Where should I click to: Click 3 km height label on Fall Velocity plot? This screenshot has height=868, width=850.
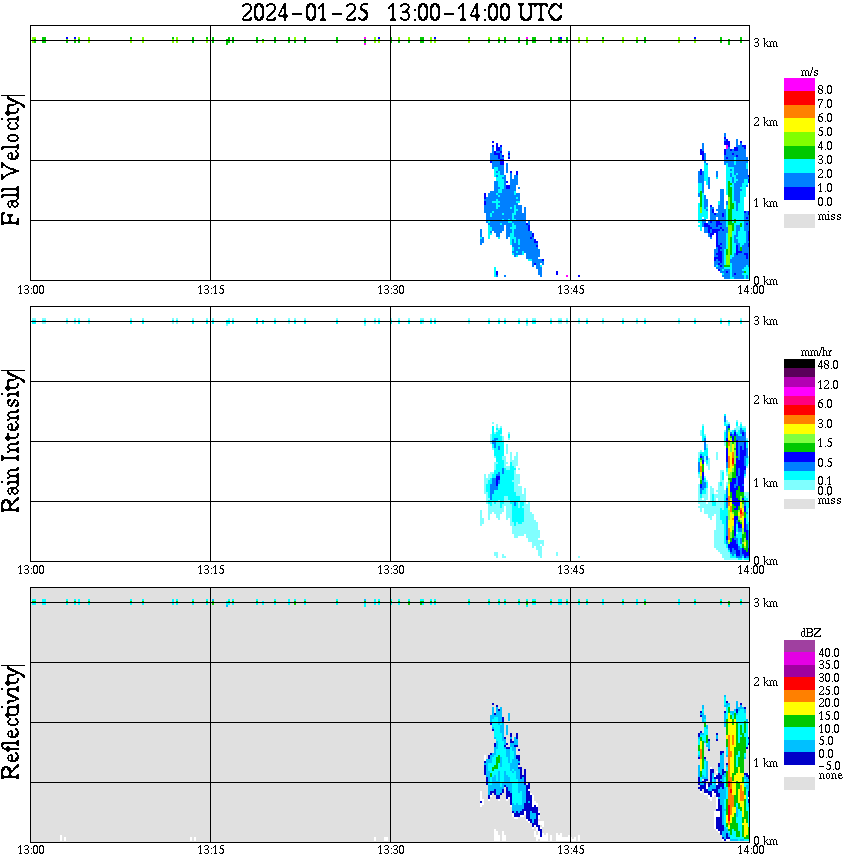pyautogui.click(x=765, y=43)
